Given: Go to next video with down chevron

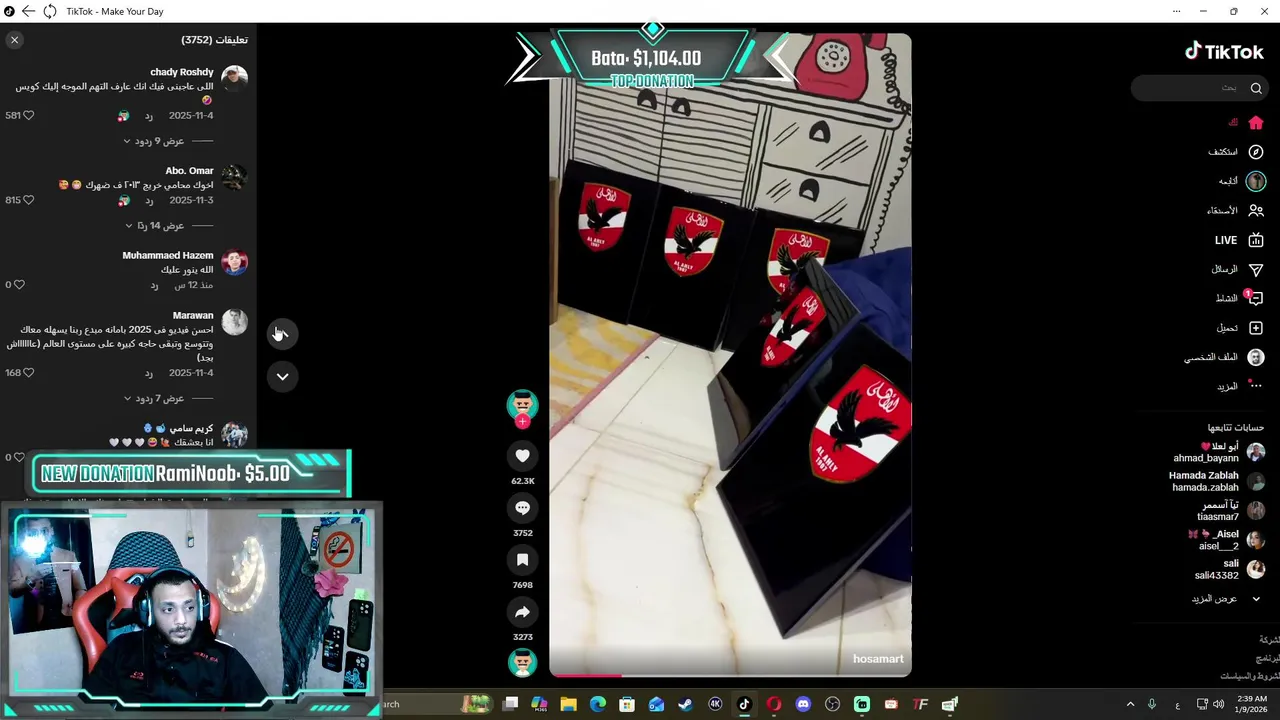Looking at the screenshot, I should [x=282, y=377].
